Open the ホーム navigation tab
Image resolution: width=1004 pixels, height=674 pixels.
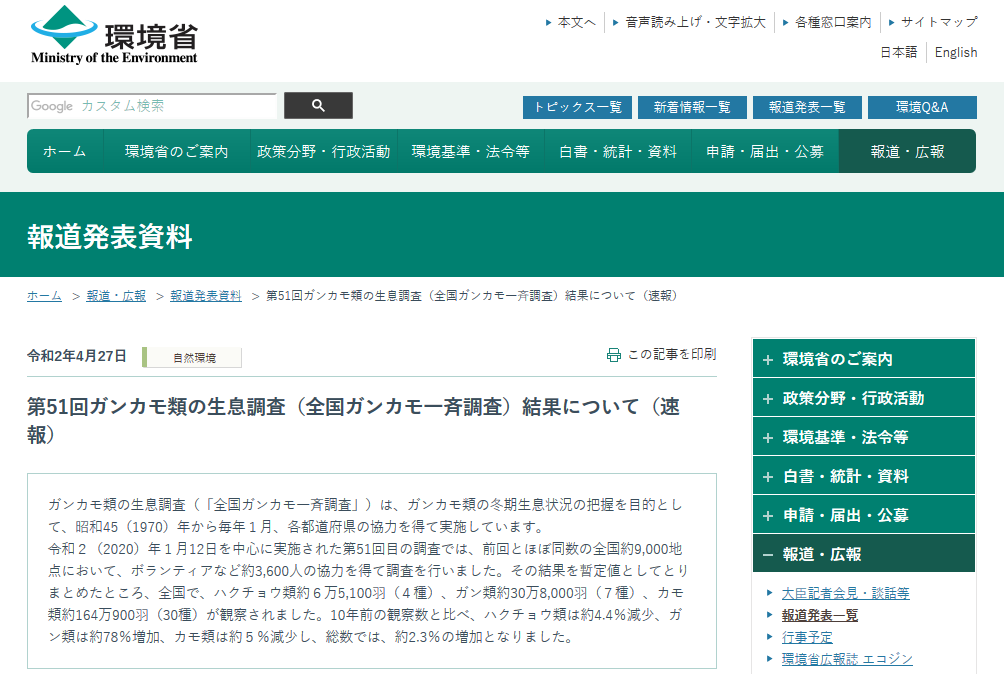coord(64,151)
